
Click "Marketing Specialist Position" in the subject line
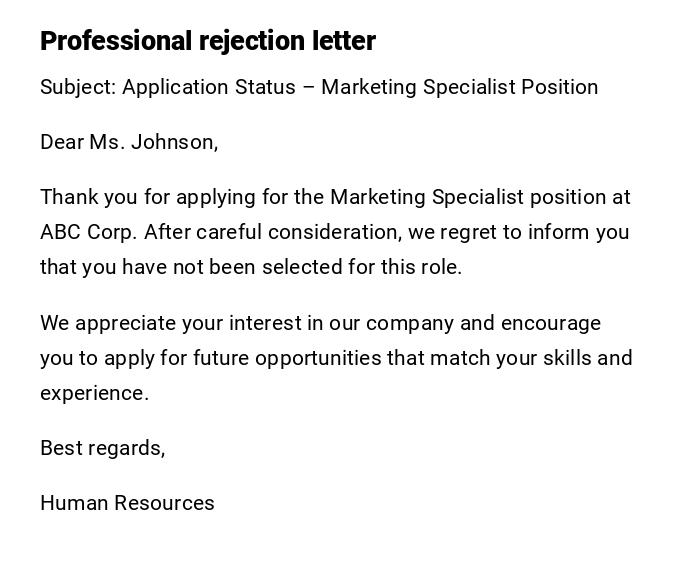(459, 87)
